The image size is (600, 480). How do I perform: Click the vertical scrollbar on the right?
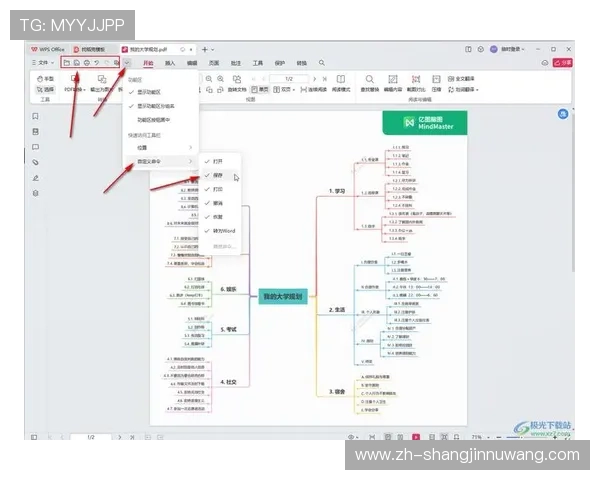(573, 191)
